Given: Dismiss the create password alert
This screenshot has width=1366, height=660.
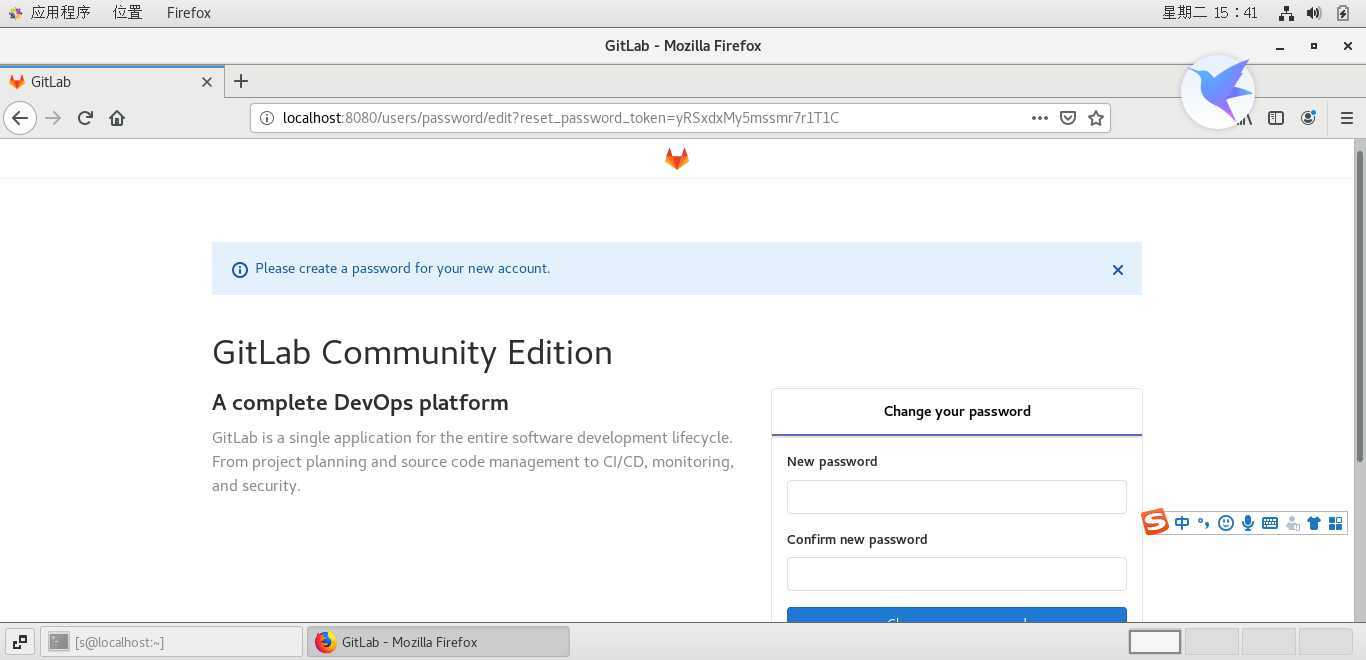Looking at the screenshot, I should click(x=1118, y=270).
